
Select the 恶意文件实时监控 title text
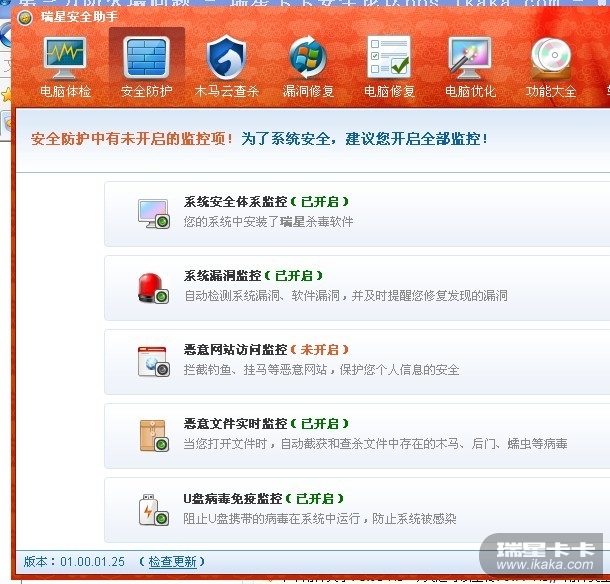coord(236,423)
